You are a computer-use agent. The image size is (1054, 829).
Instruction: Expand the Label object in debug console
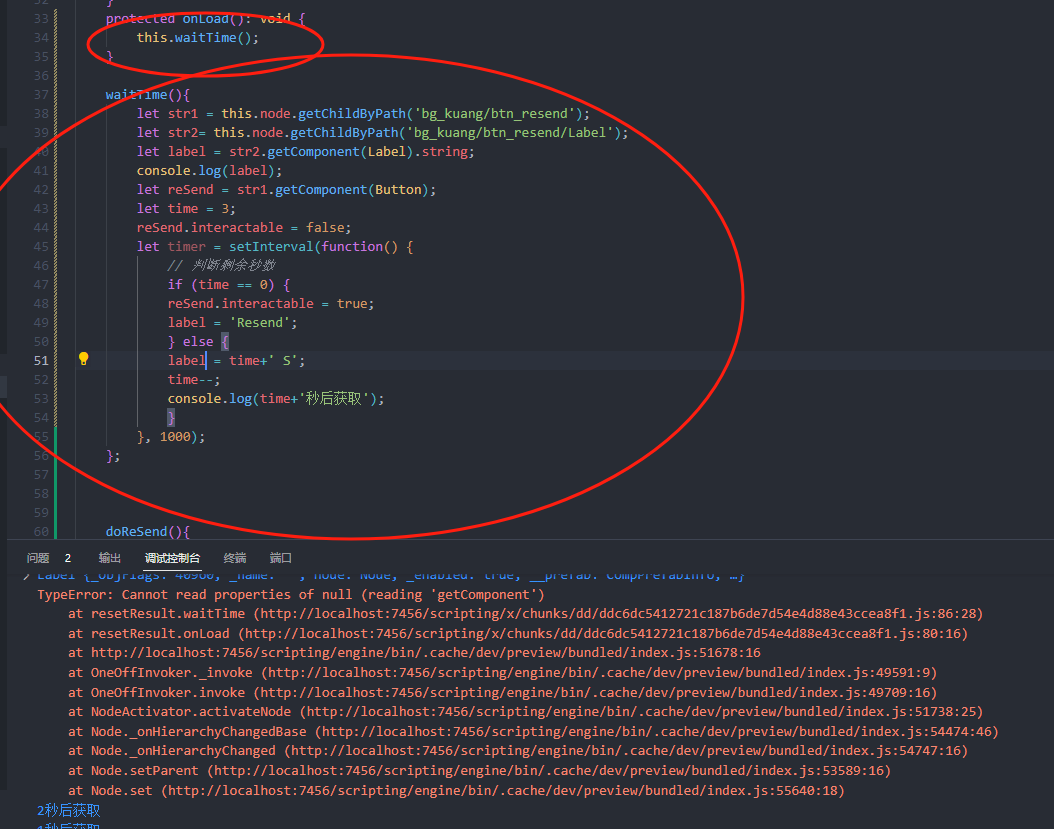pyautogui.click(x=27, y=576)
